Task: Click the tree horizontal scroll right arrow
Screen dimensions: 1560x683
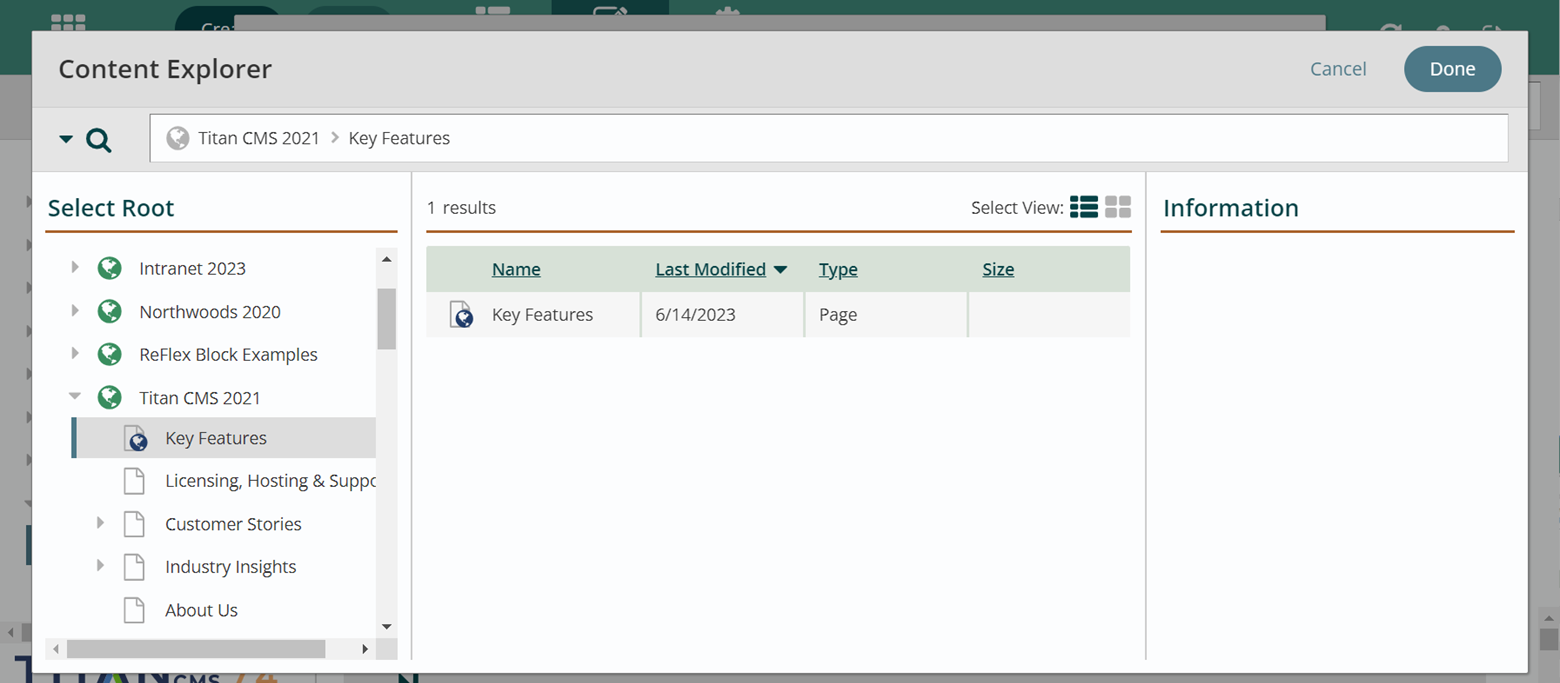Action: [365, 649]
